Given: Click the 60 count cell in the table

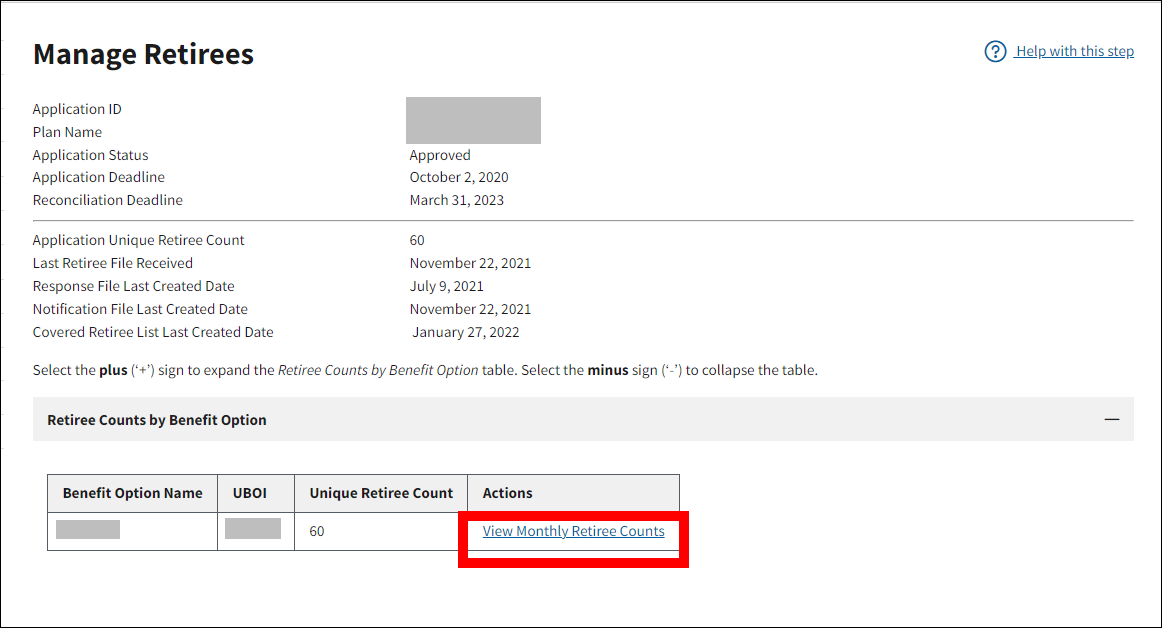Looking at the screenshot, I should click(317, 531).
